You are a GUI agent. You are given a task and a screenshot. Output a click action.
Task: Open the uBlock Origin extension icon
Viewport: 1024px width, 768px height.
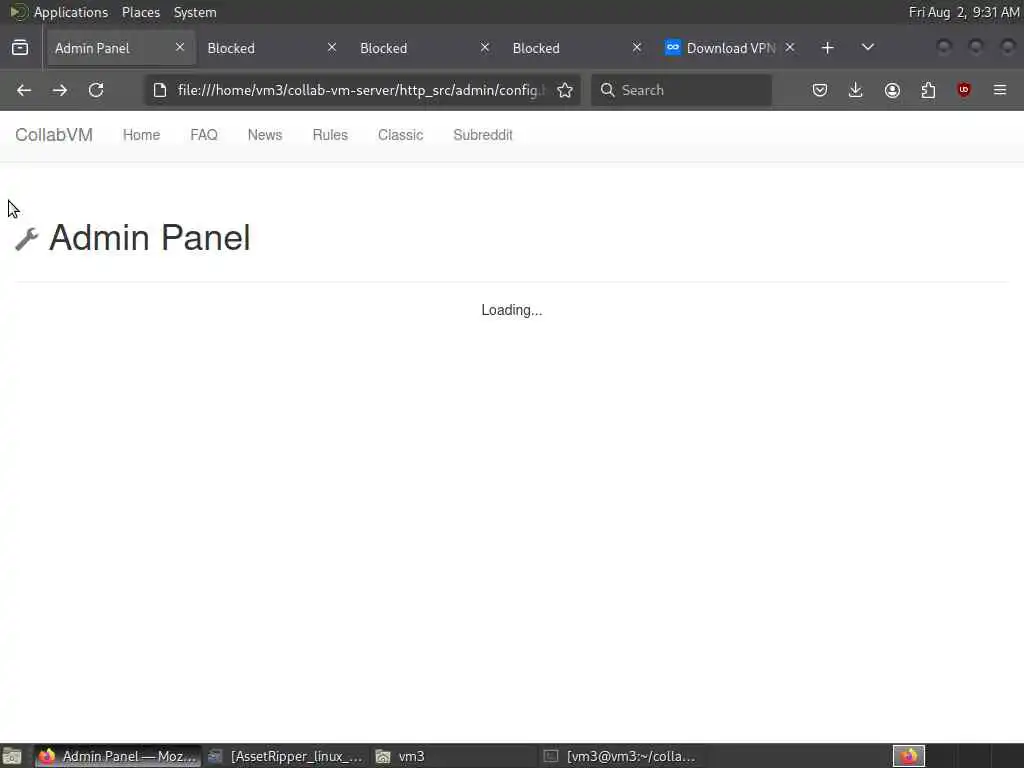pyautogui.click(x=964, y=90)
